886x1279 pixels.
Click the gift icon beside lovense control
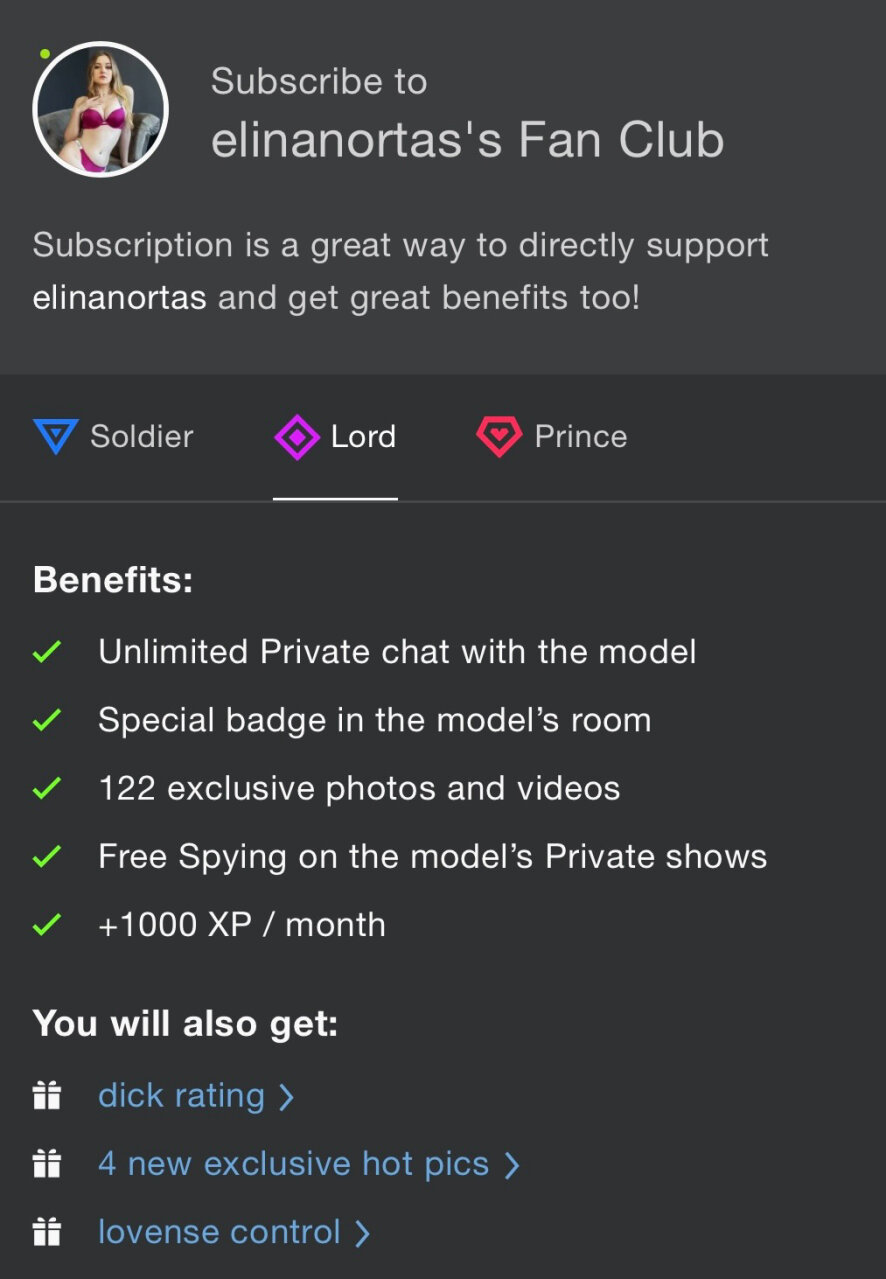coord(47,1232)
